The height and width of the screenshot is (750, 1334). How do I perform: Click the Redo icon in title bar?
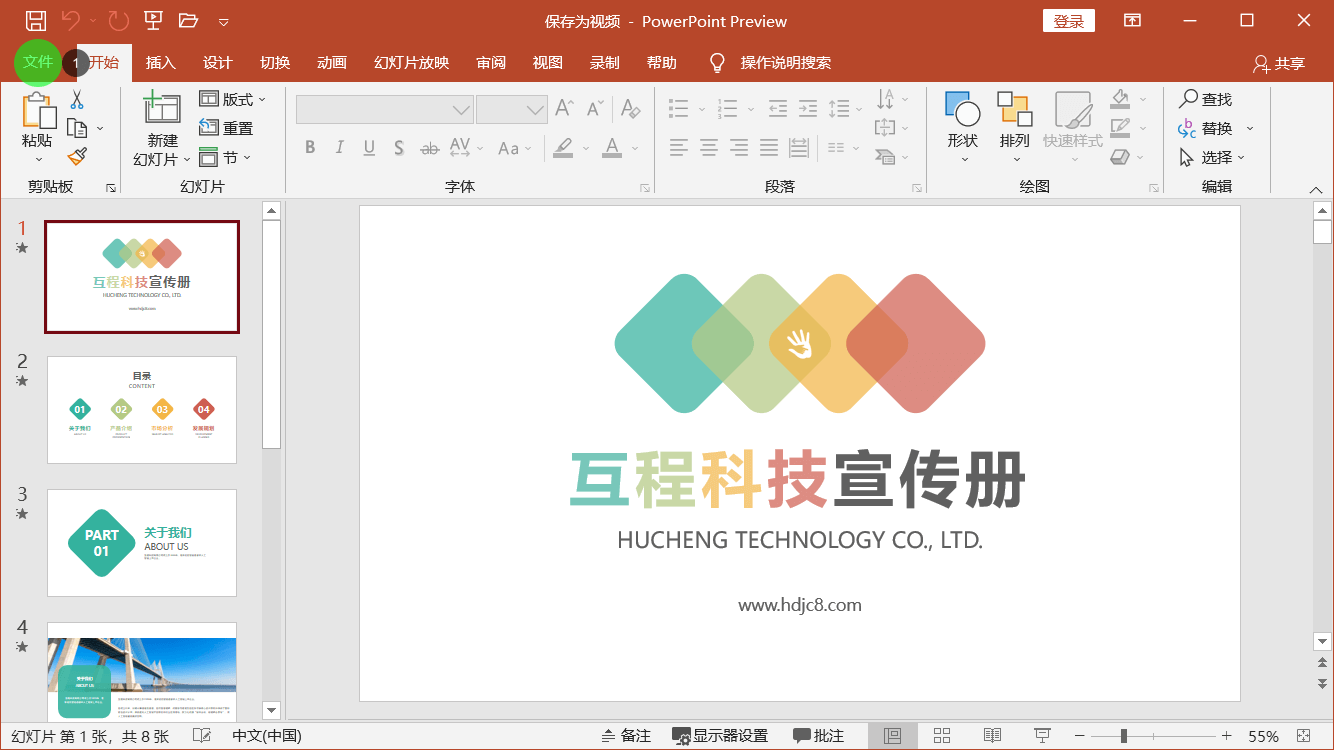coord(118,20)
